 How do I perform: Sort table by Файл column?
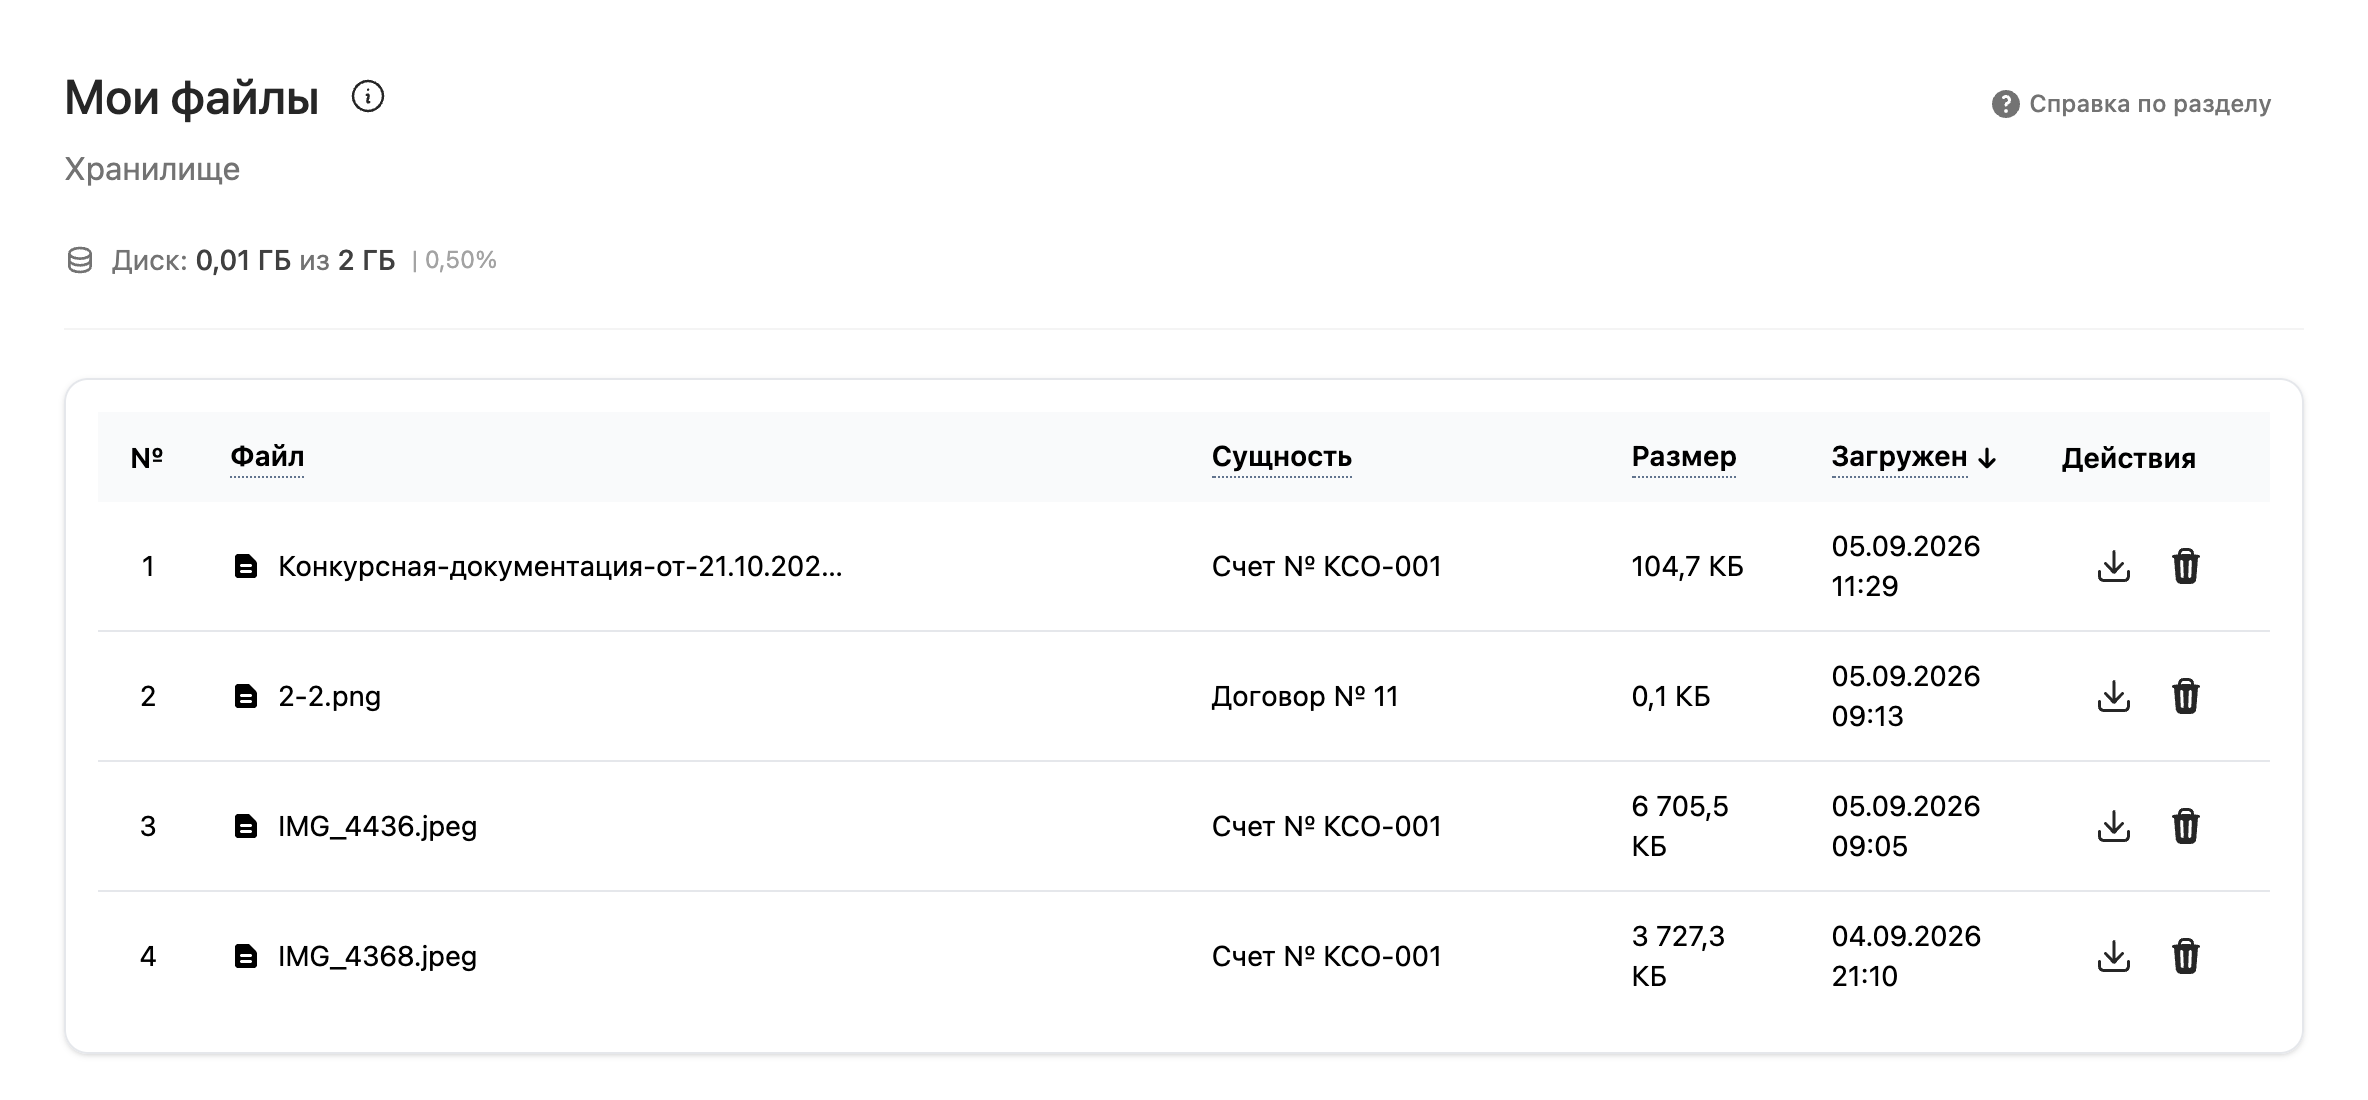267,457
